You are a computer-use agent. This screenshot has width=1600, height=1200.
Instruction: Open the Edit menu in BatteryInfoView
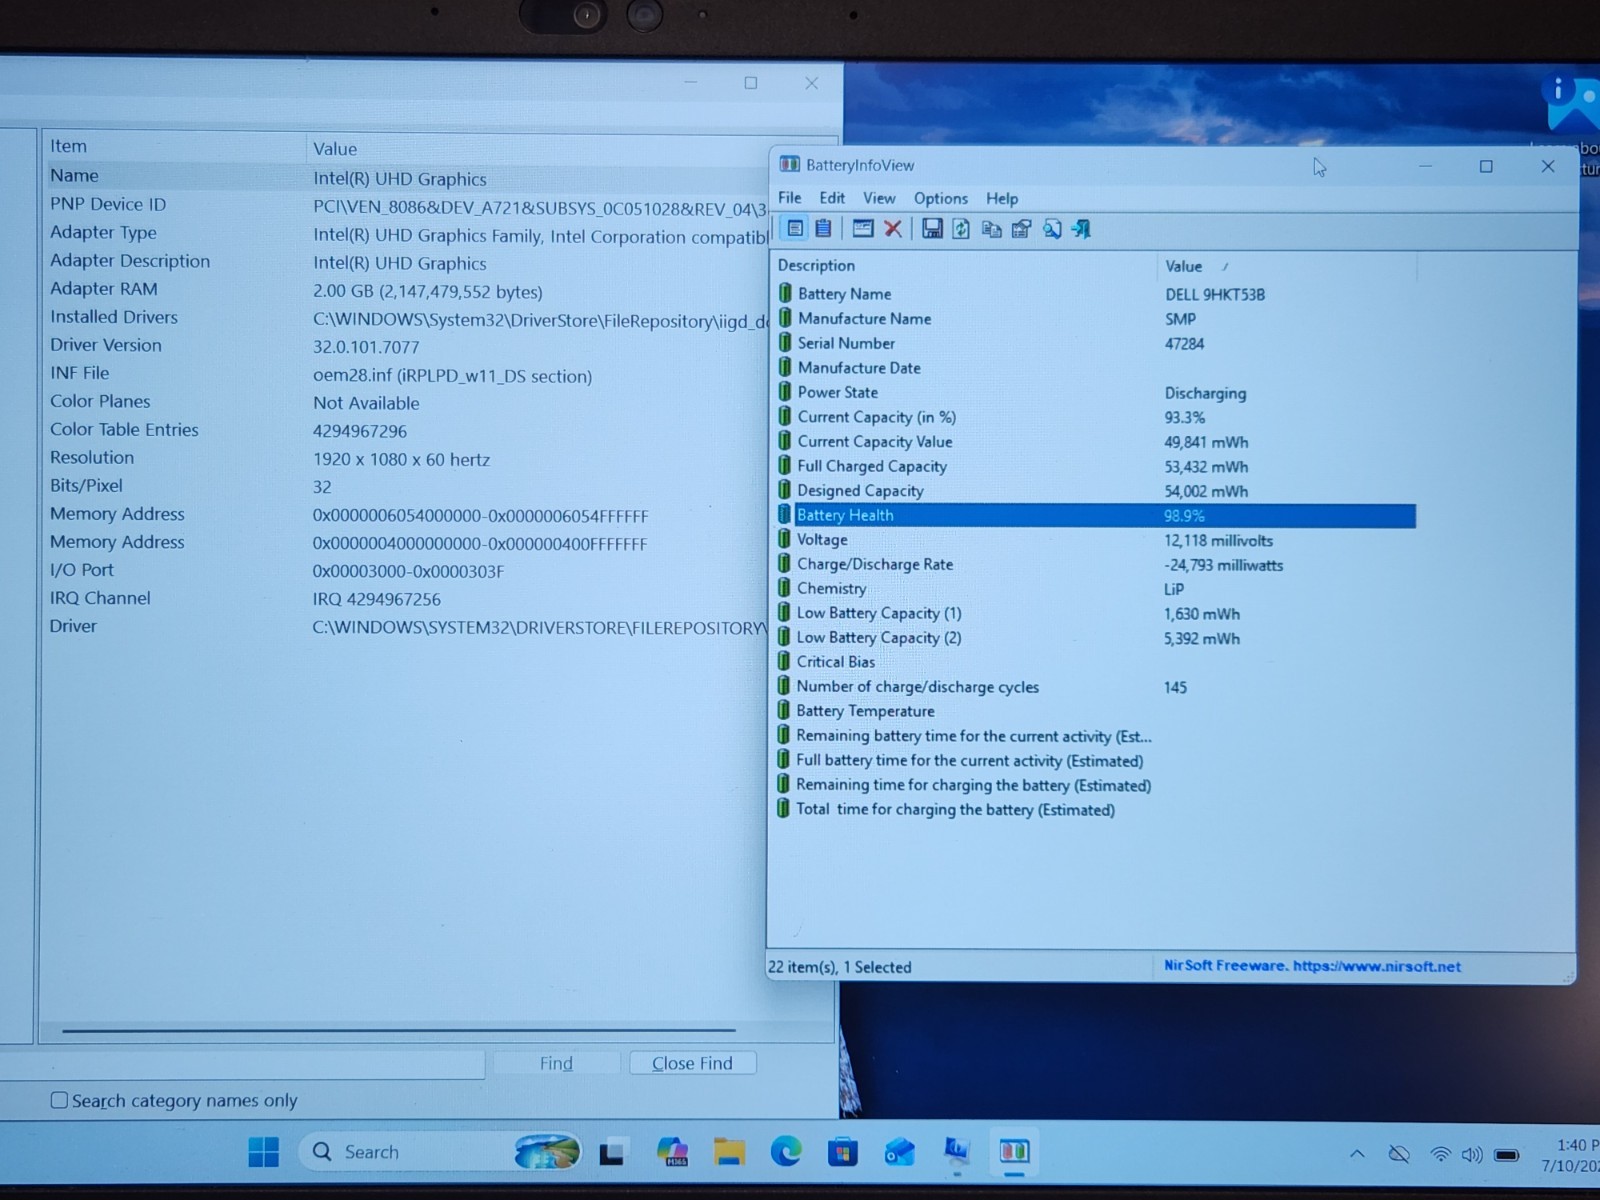(832, 198)
